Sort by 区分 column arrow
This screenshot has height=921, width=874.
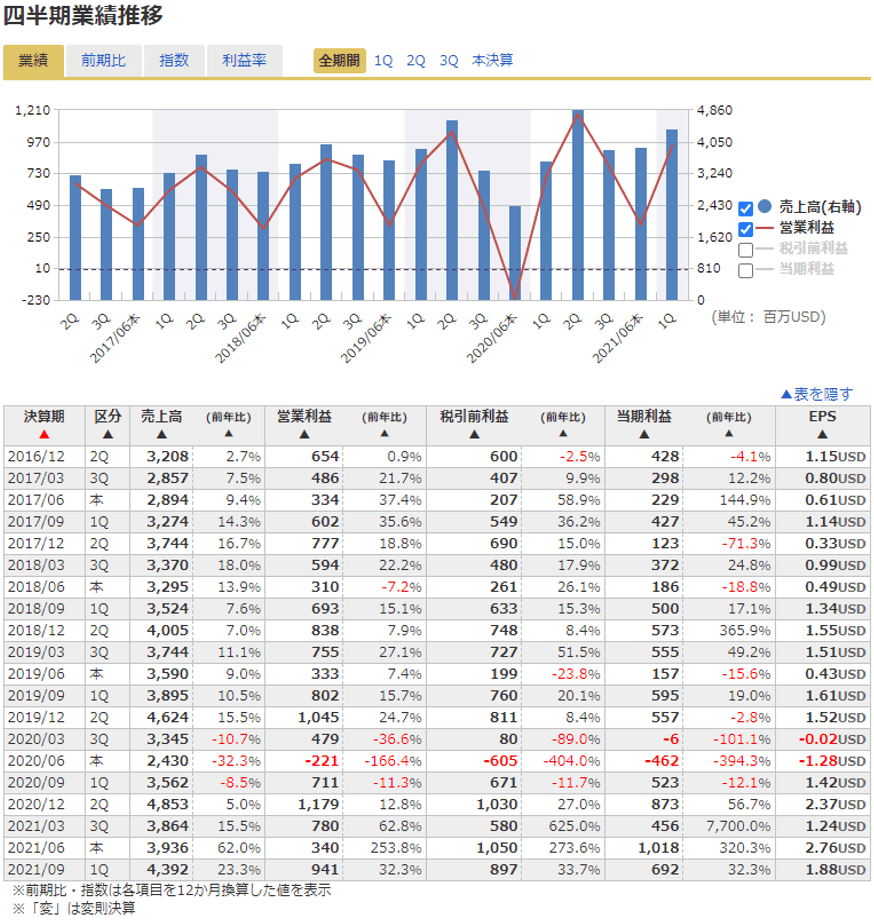tap(107, 435)
